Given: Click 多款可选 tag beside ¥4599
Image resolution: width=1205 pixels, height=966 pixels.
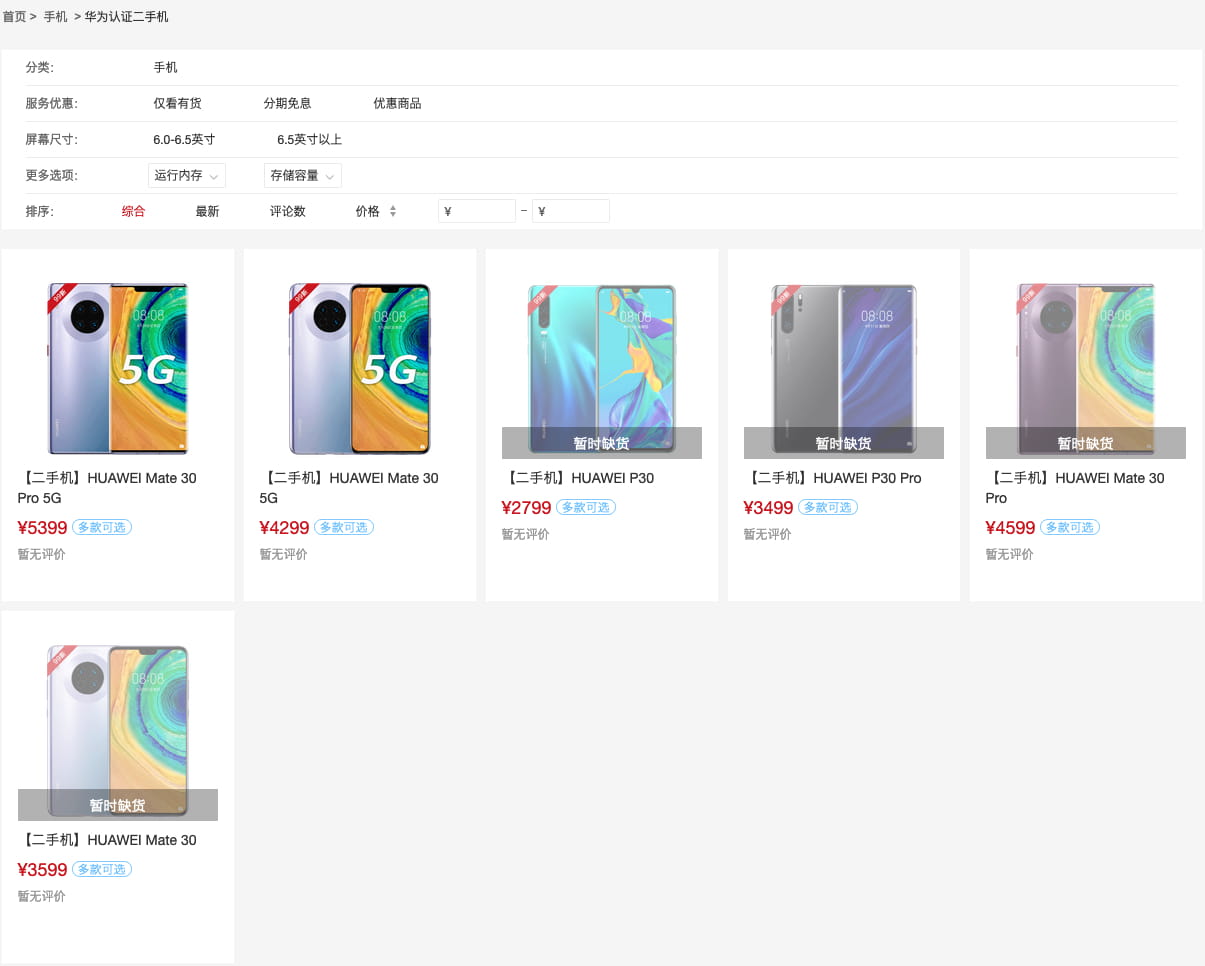Looking at the screenshot, I should [1070, 527].
